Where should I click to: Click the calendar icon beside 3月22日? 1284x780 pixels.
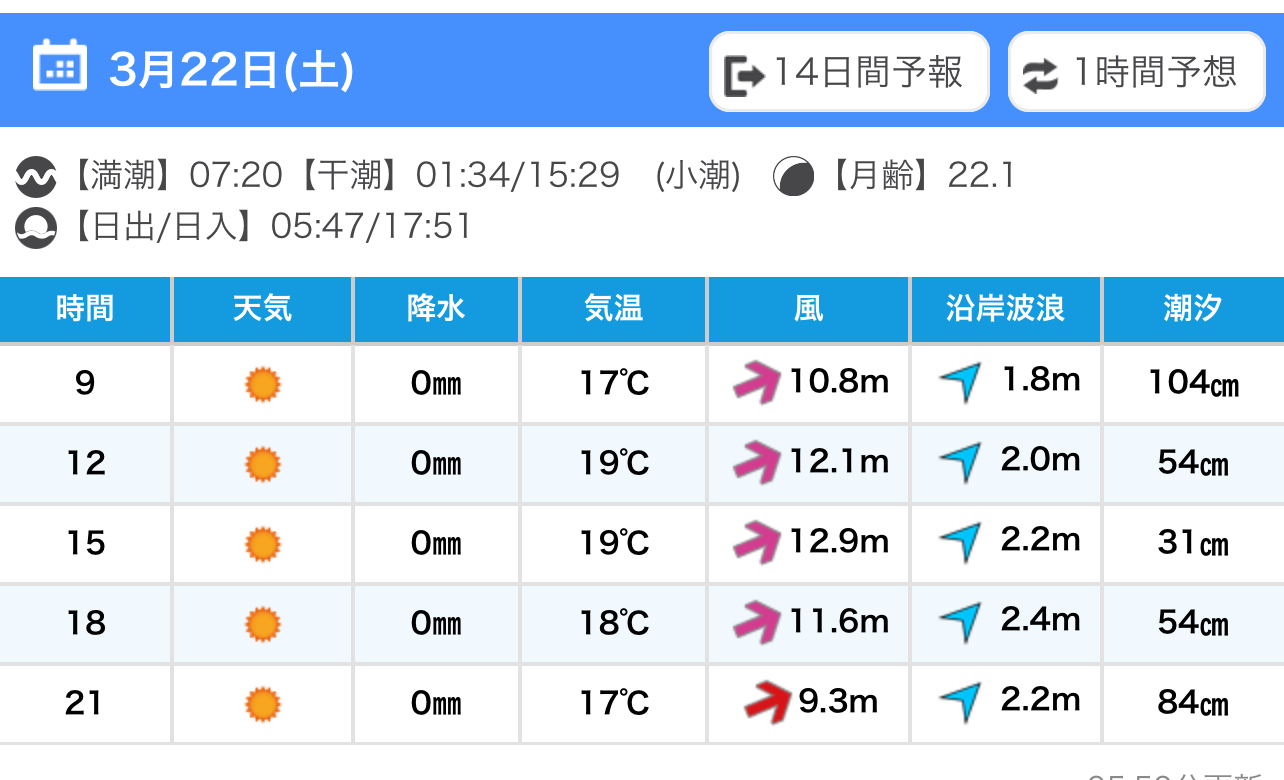click(x=60, y=66)
